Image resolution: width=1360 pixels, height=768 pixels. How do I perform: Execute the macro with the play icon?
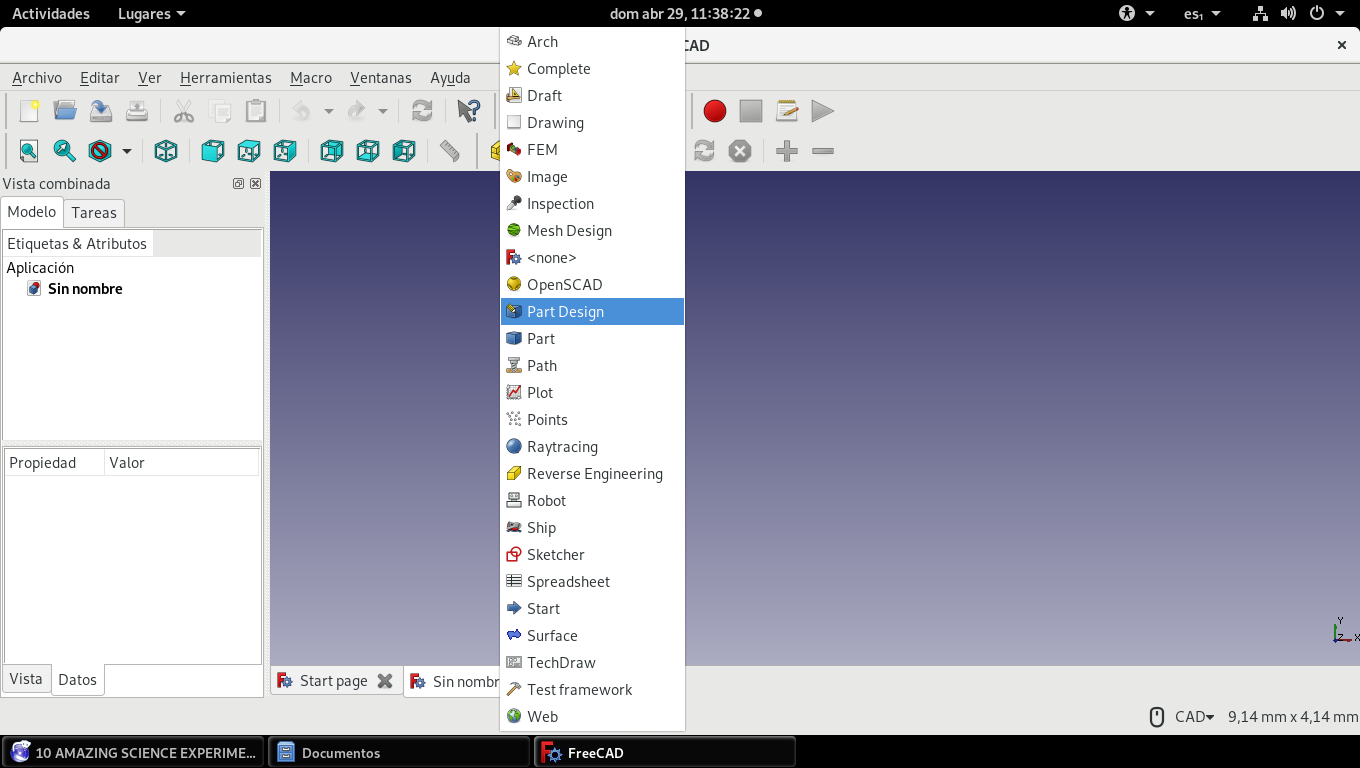pyautogui.click(x=823, y=111)
